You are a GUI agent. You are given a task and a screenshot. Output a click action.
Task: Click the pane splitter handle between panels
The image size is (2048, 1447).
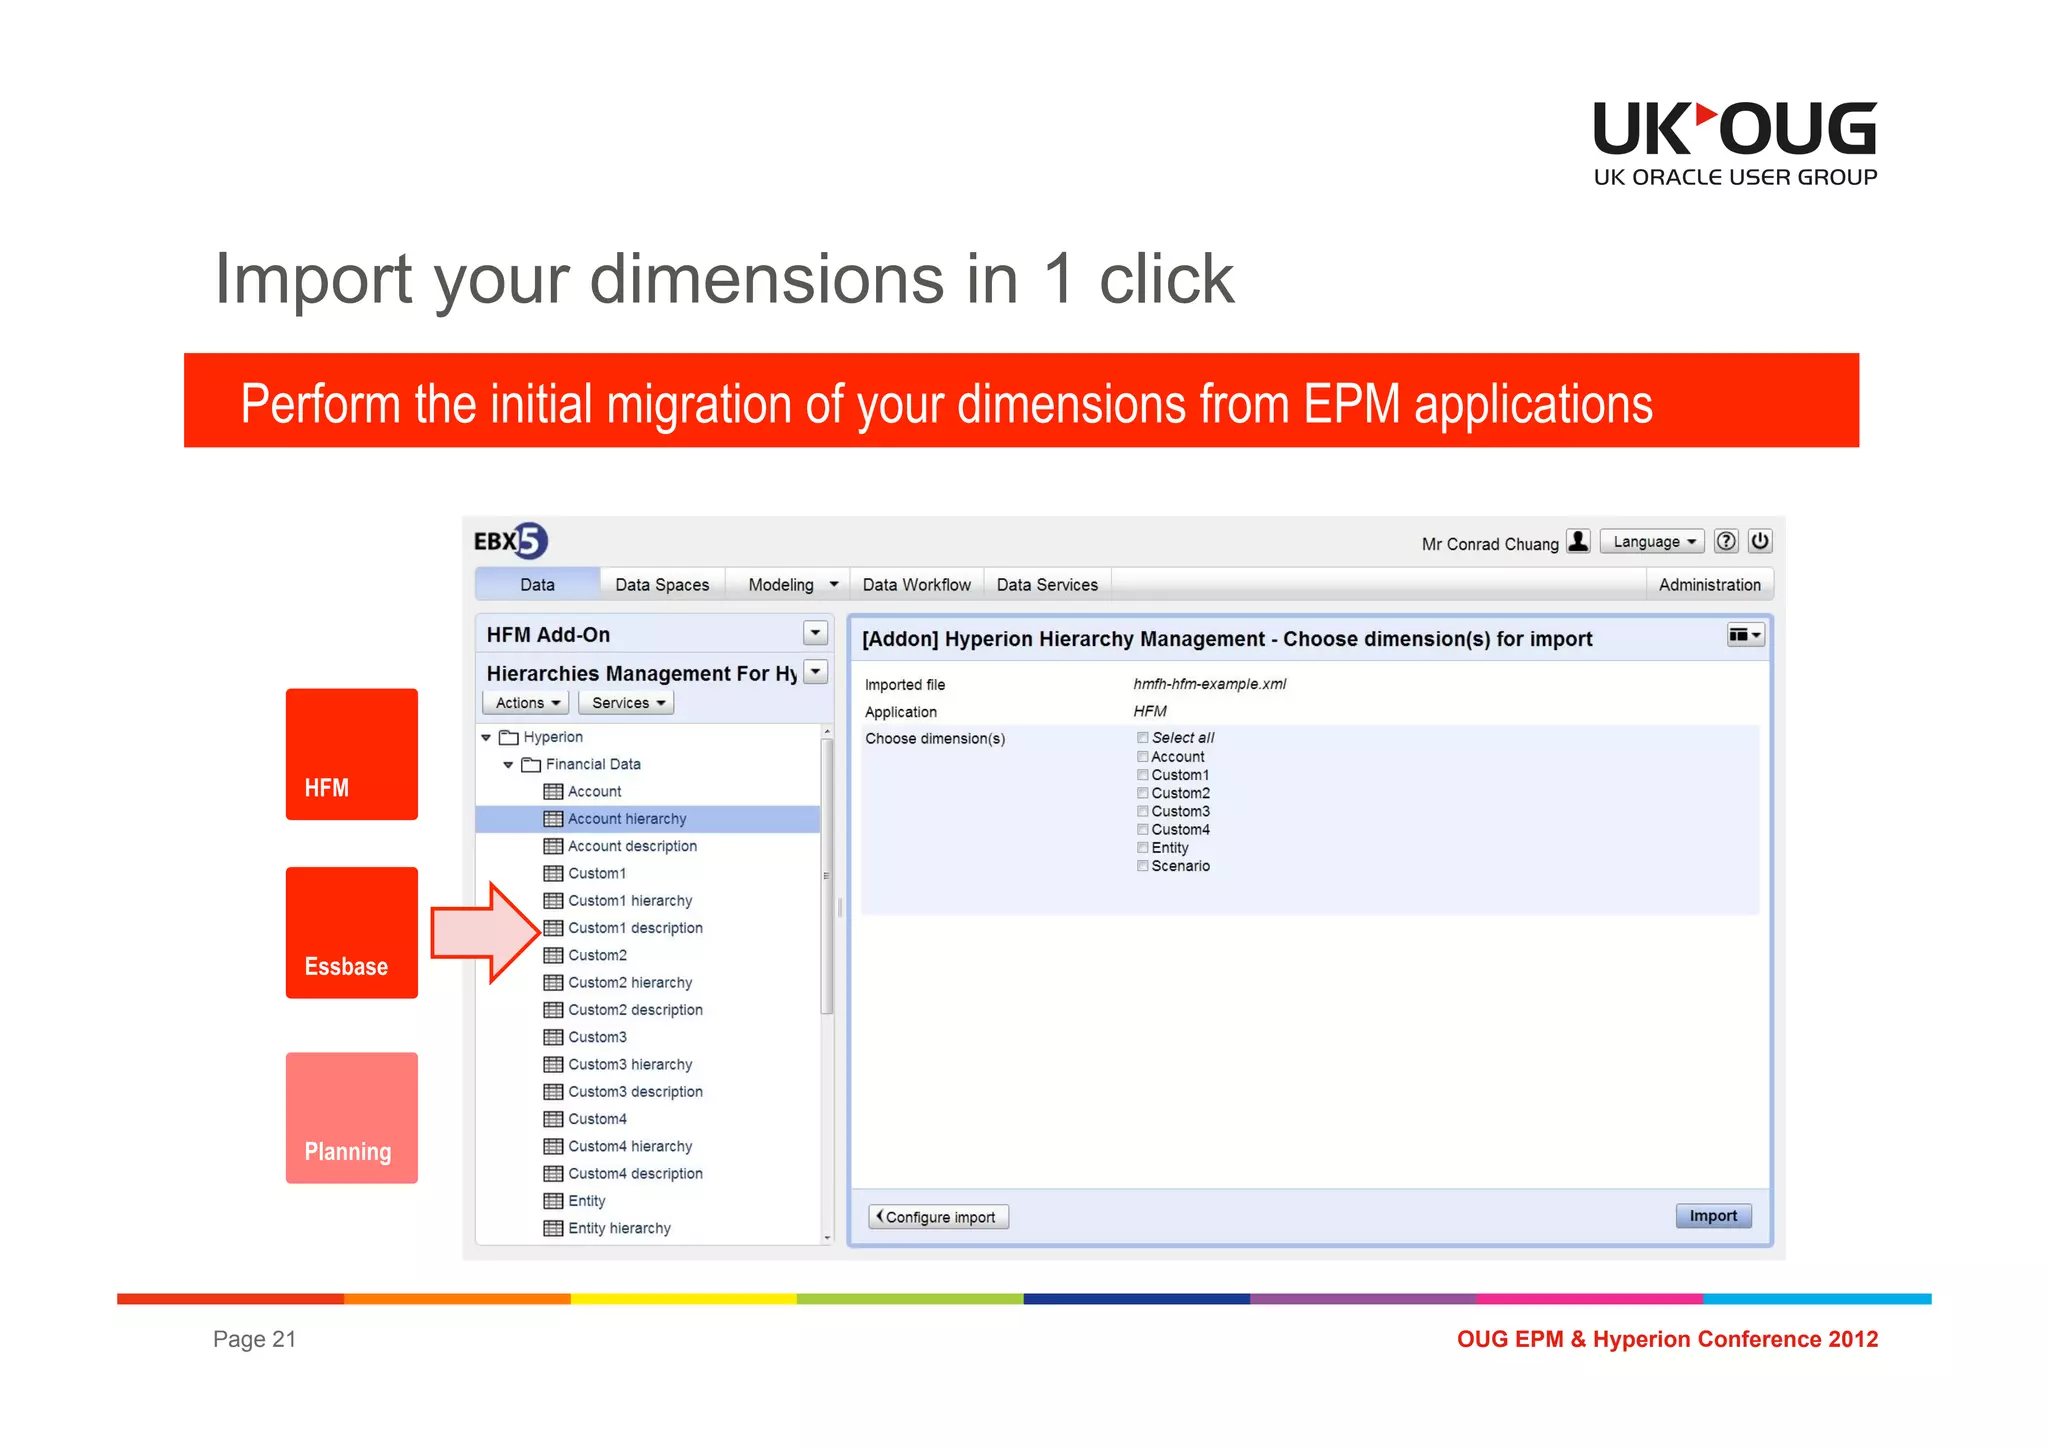click(x=840, y=907)
